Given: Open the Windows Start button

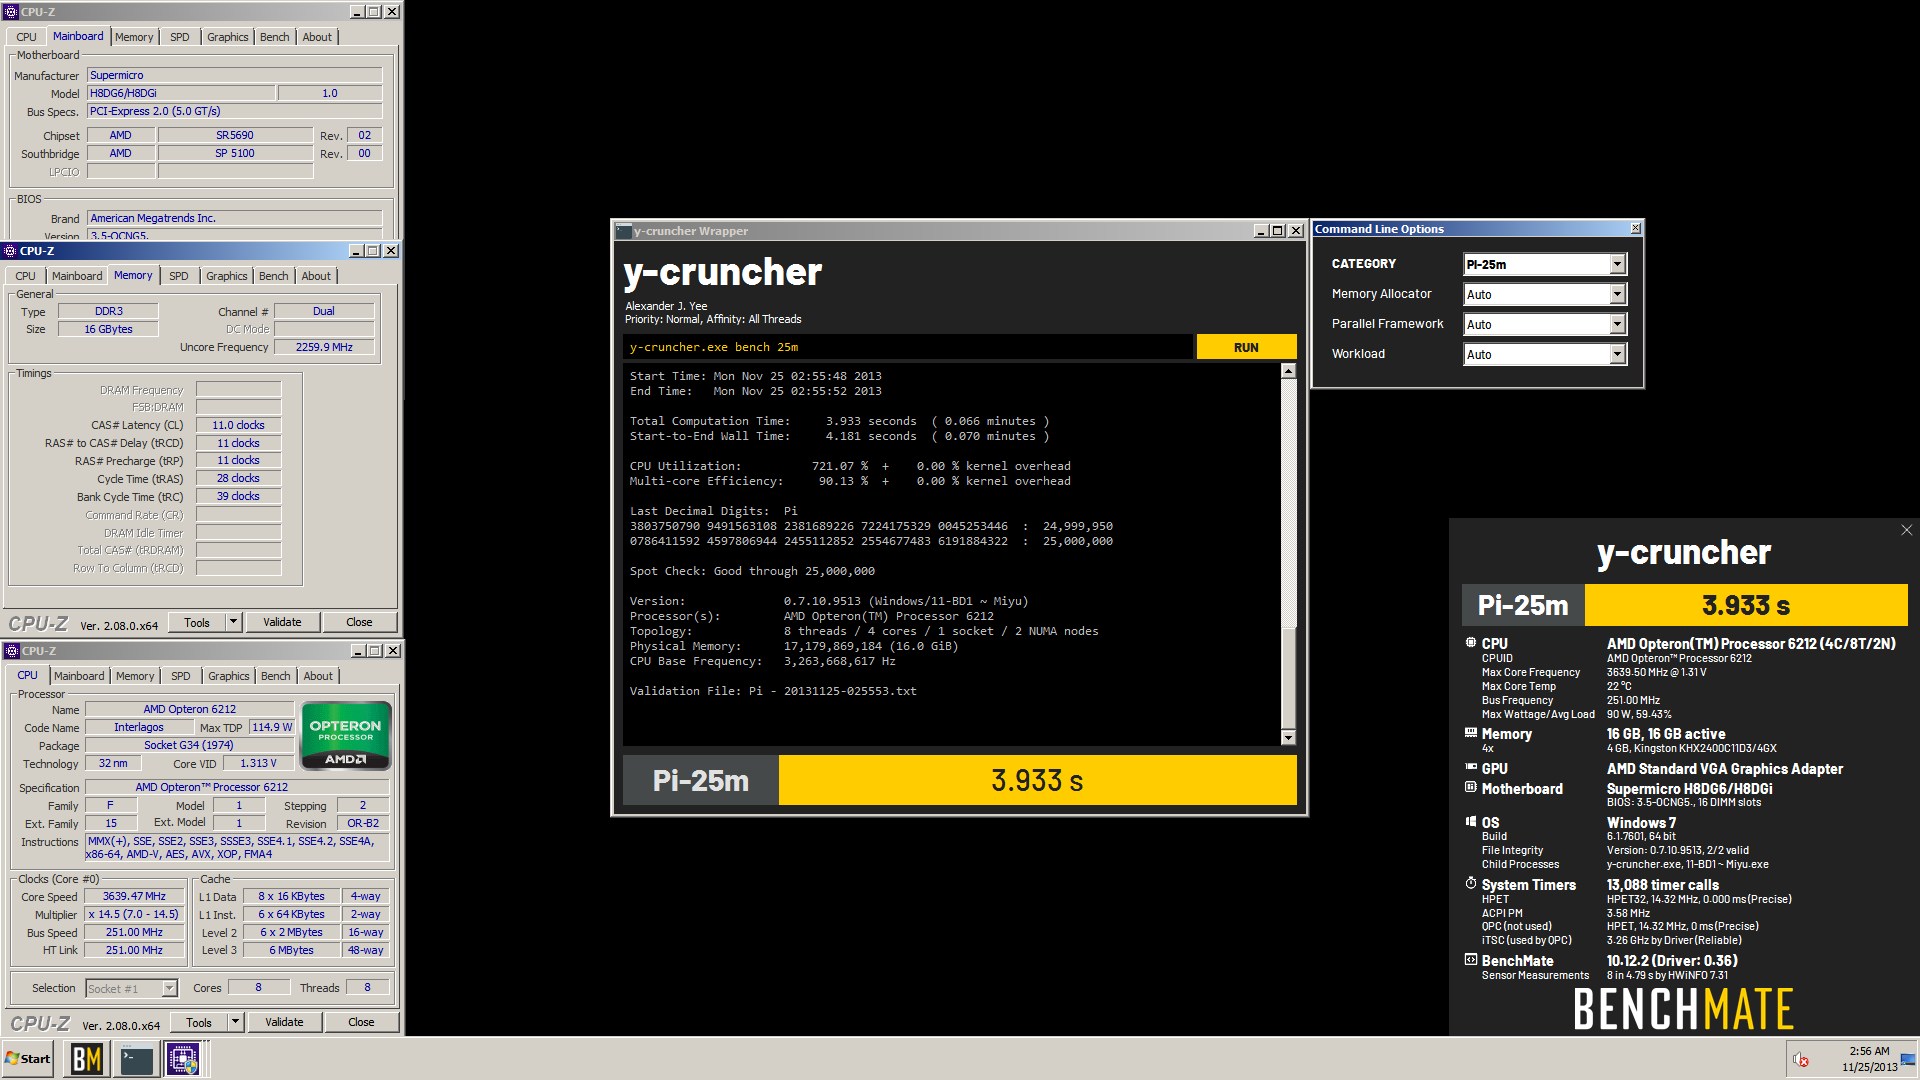Looking at the screenshot, I should point(28,1059).
